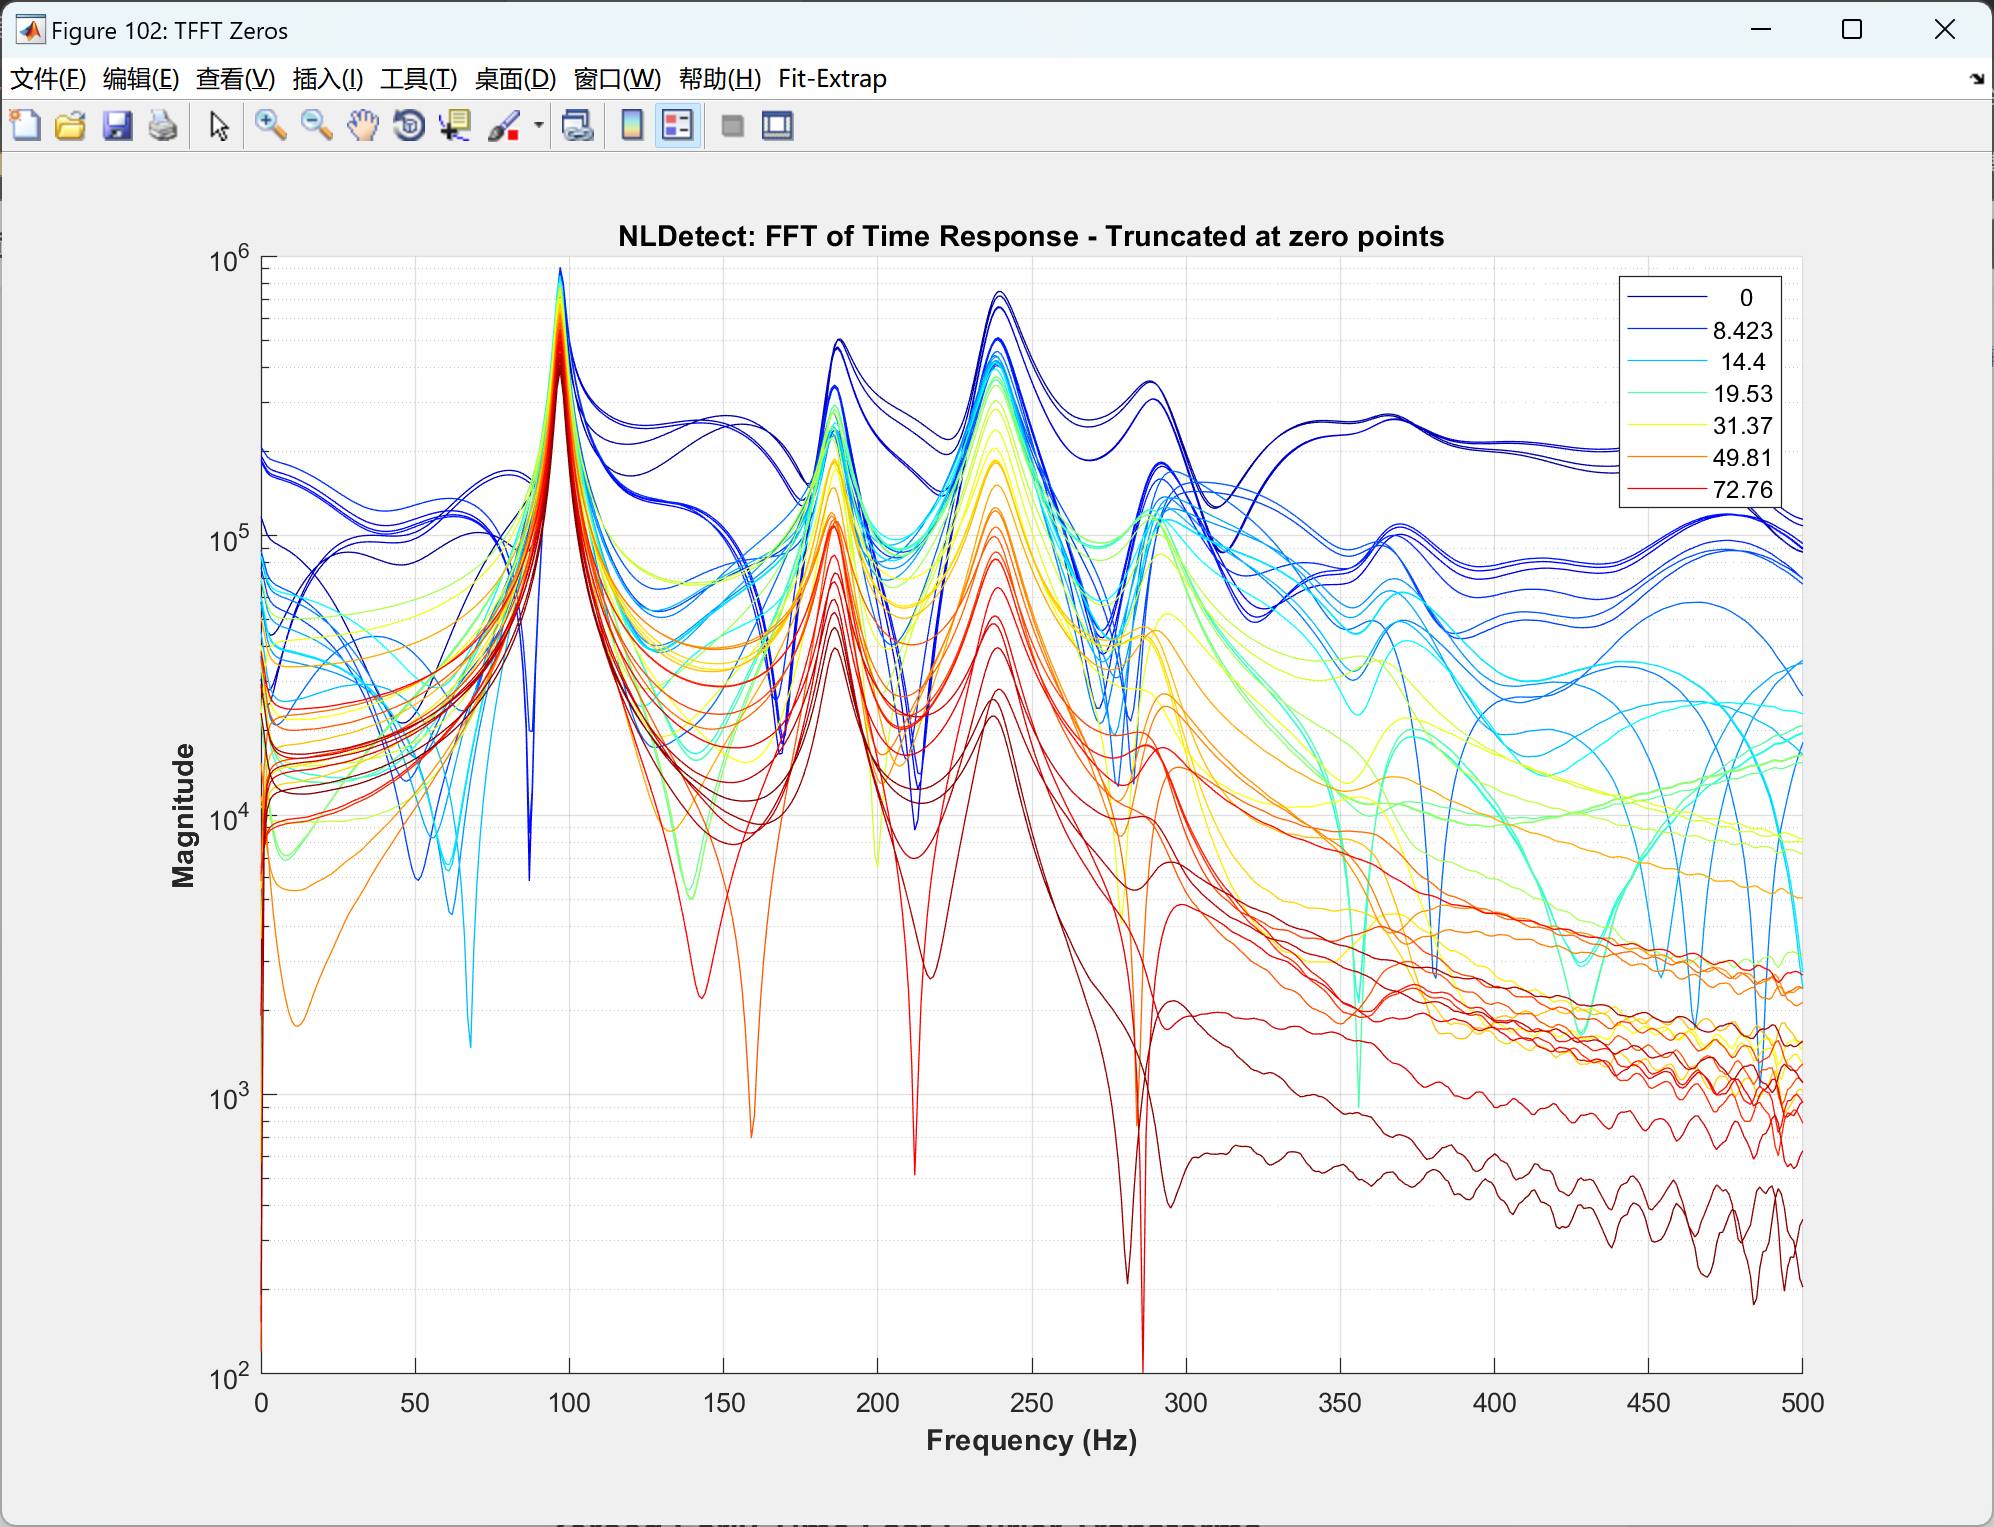The height and width of the screenshot is (1527, 1994).
Task: Select the Rotate 3D tool
Action: (x=409, y=126)
